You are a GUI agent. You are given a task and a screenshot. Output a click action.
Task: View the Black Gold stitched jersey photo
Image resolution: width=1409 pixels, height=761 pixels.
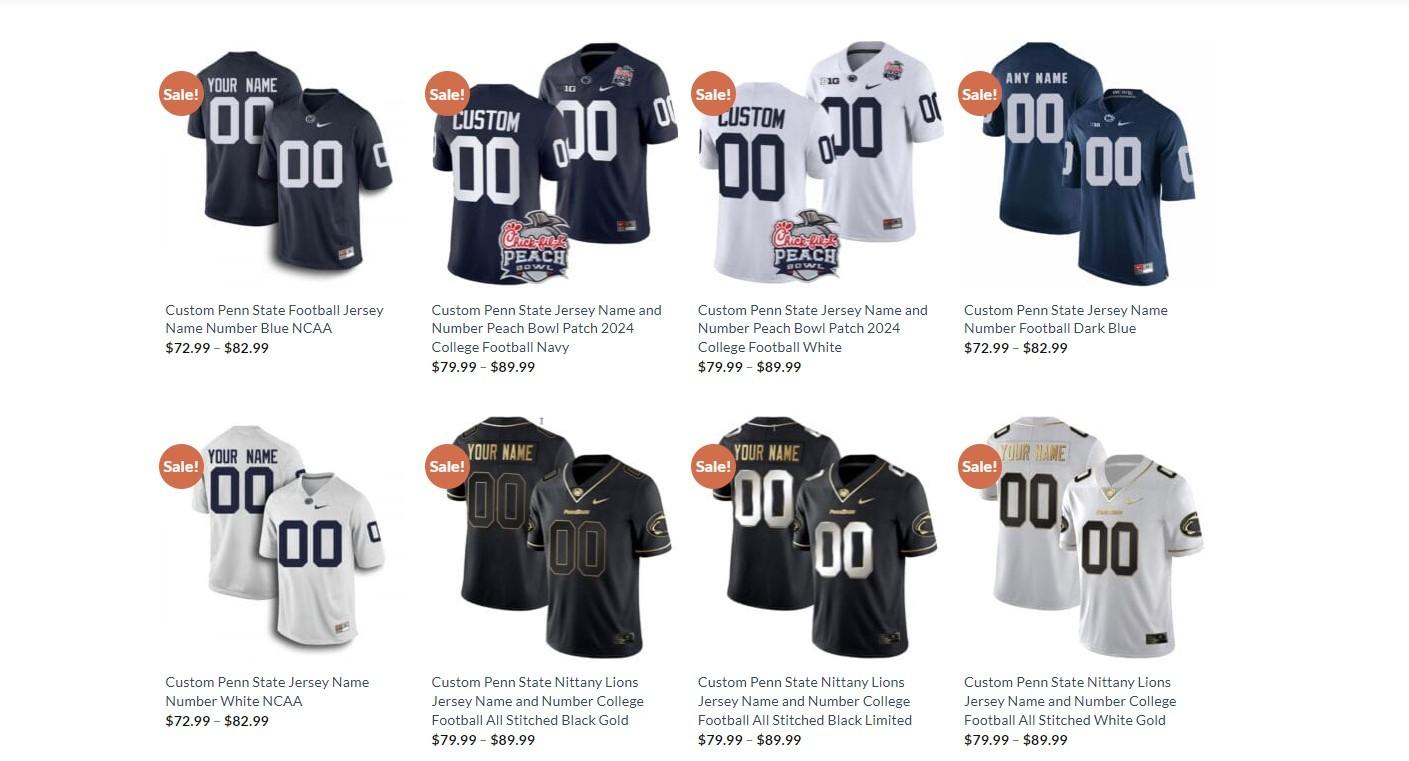[x=555, y=536]
